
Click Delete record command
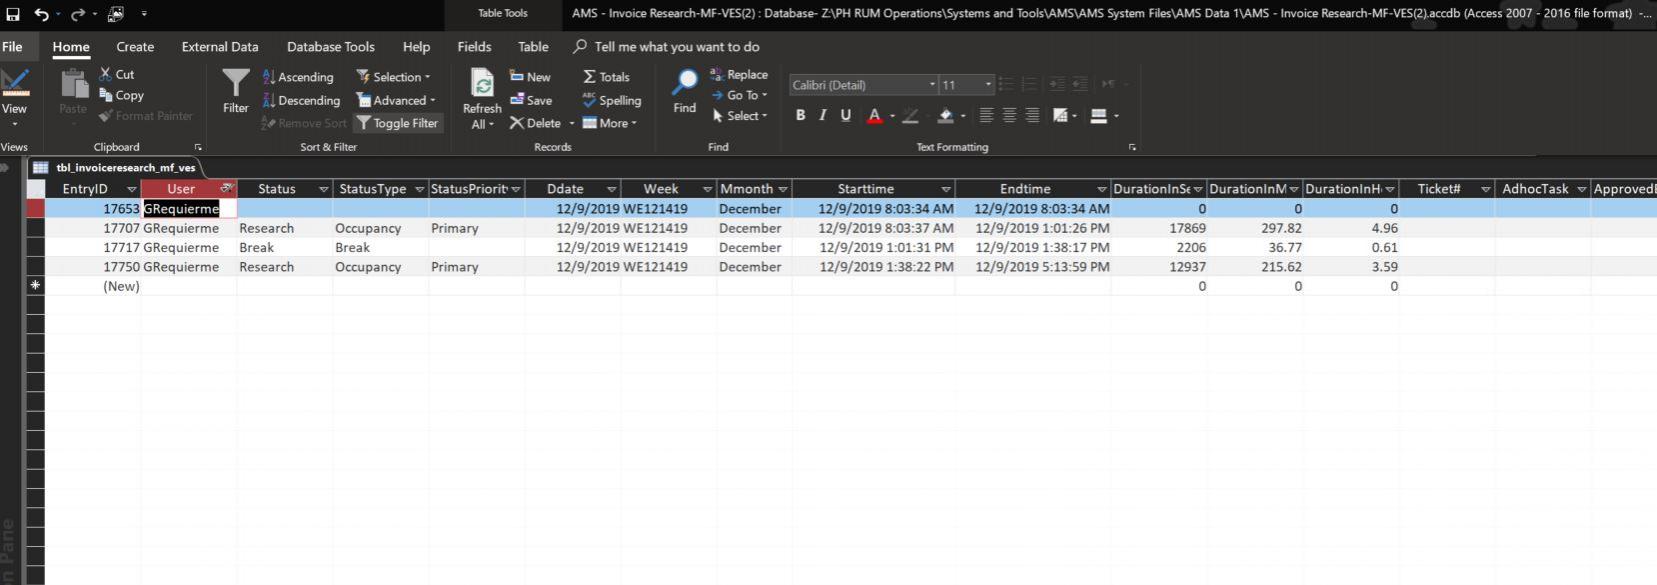(536, 123)
